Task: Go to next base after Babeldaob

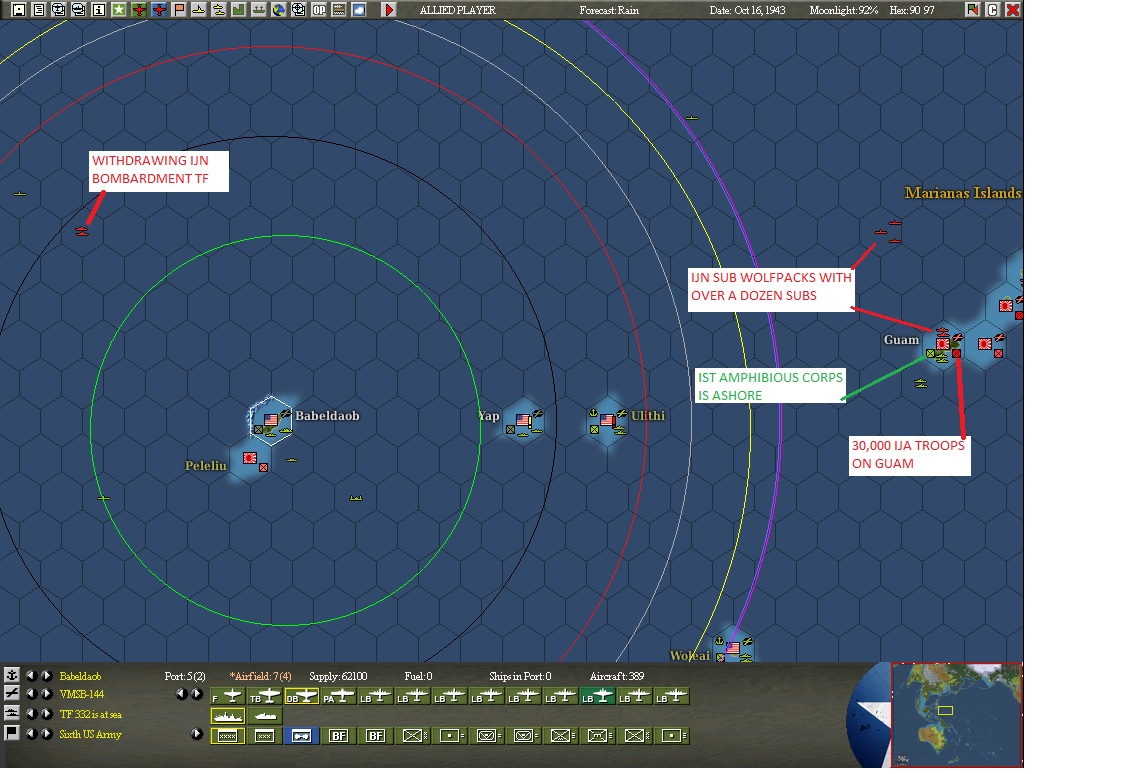Action: click(x=46, y=675)
